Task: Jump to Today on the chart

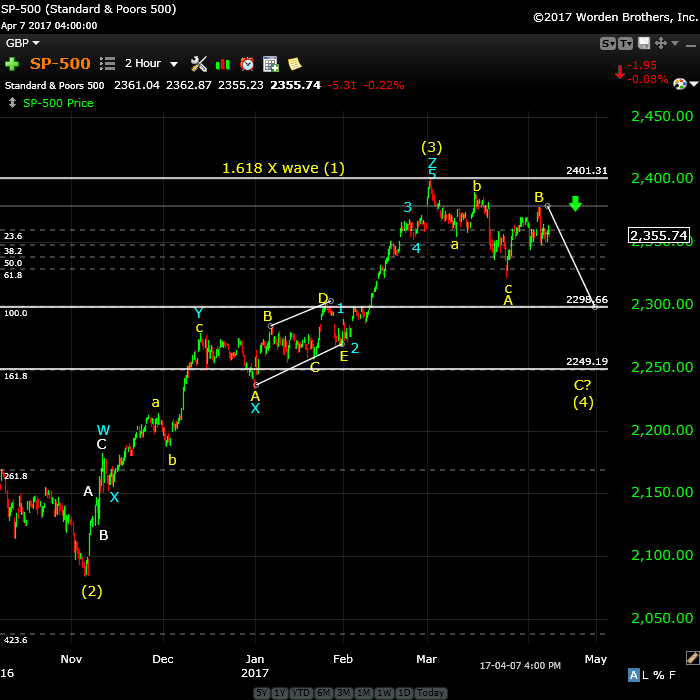Action: point(430,693)
